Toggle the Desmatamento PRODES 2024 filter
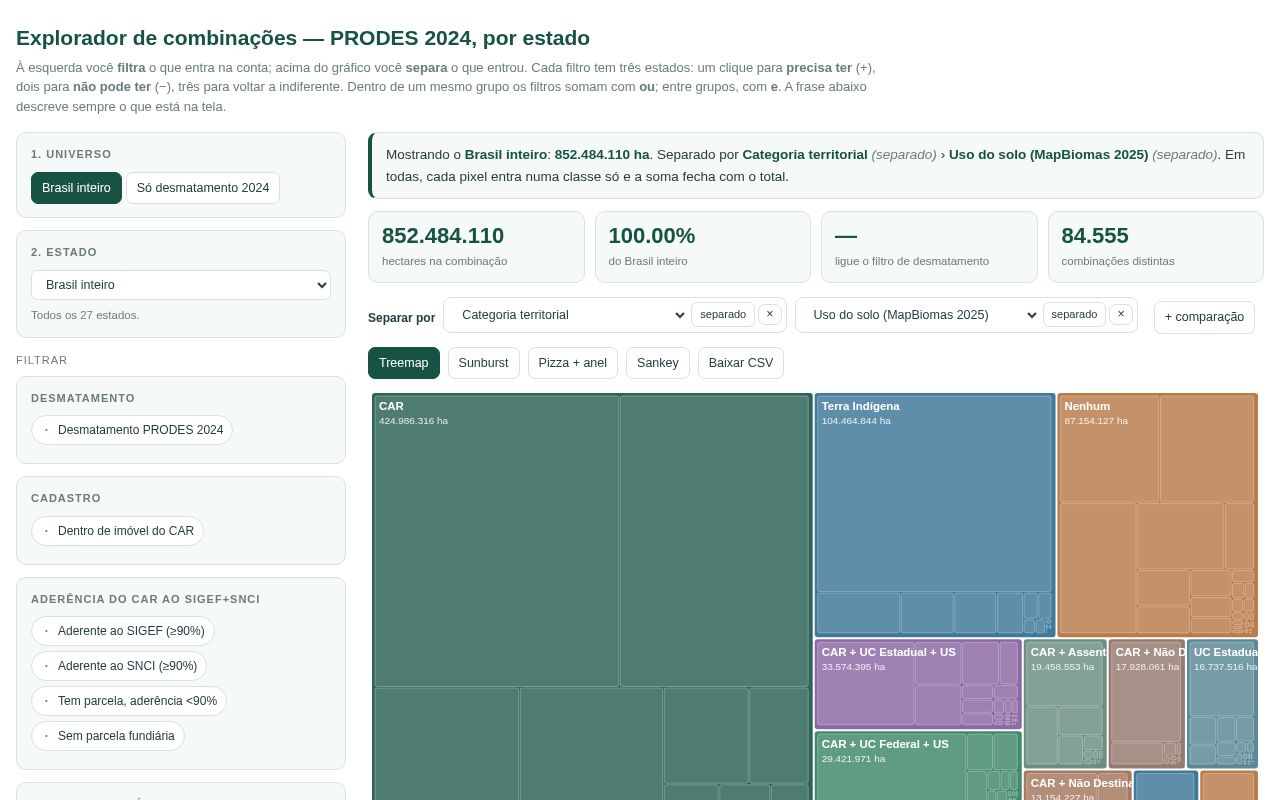The height and width of the screenshot is (800, 1280). 132,430
